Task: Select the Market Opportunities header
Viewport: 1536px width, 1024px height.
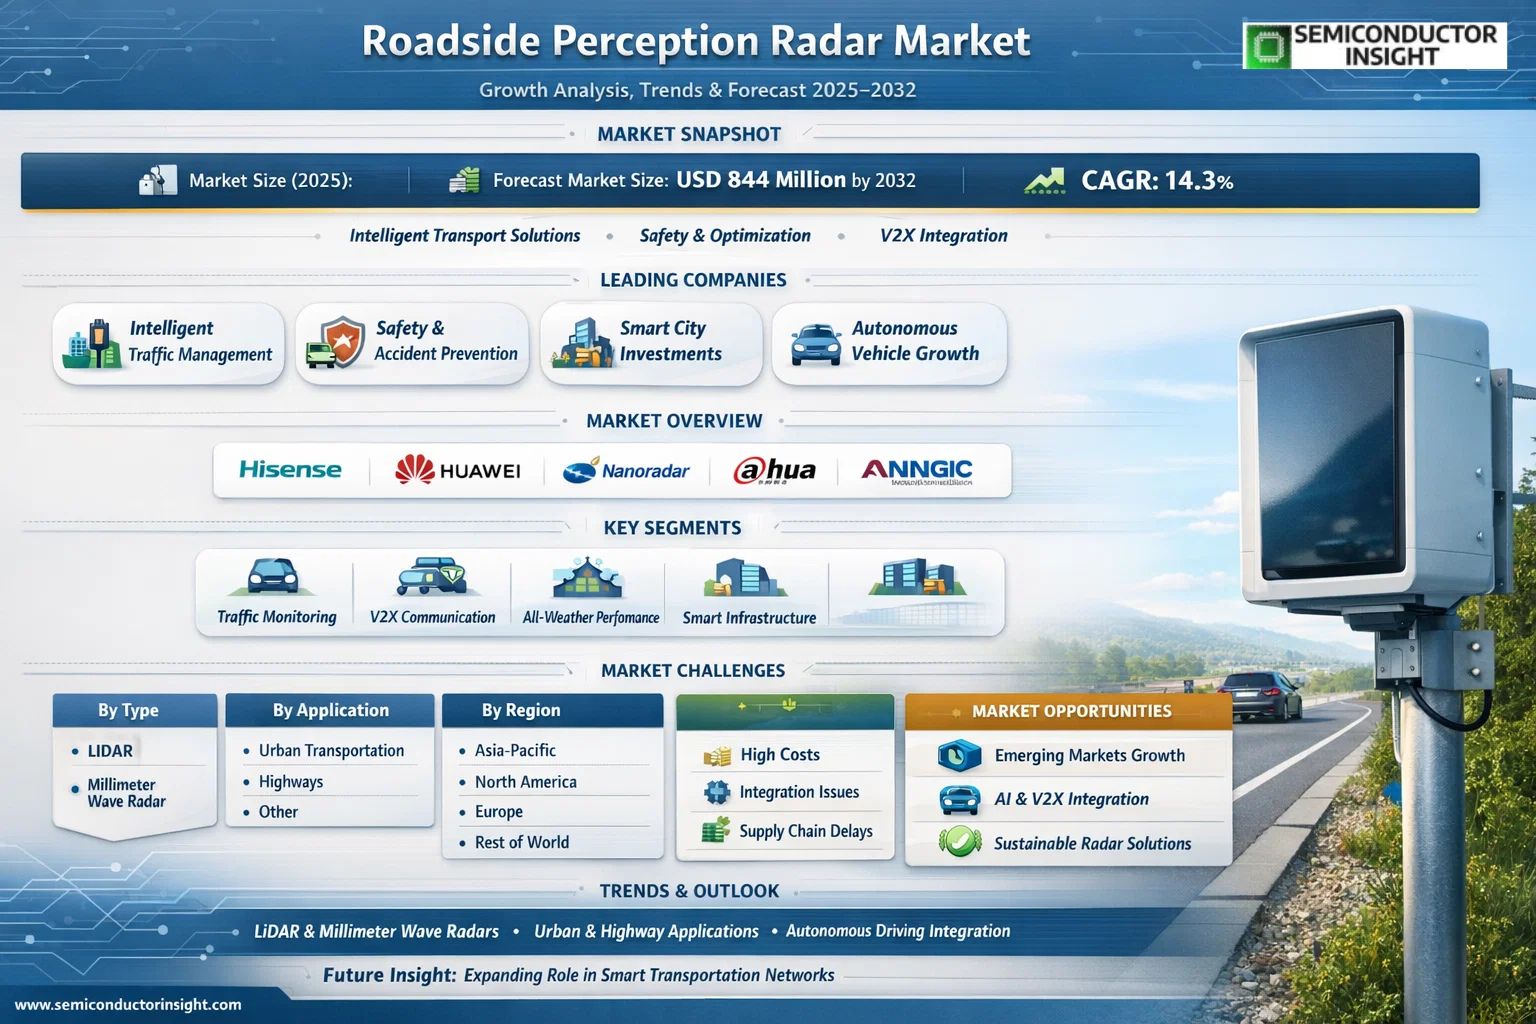Action: 1068,711
